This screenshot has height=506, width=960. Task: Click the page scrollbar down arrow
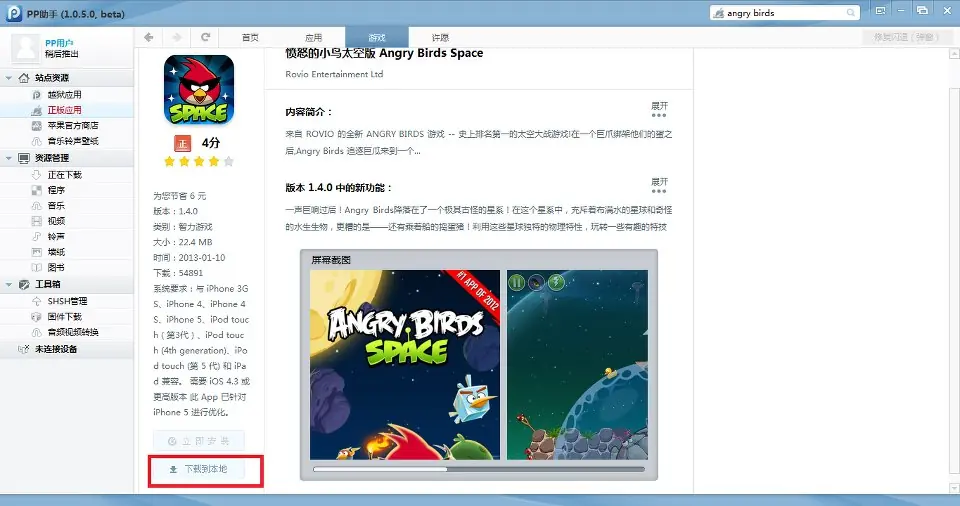(x=954, y=488)
